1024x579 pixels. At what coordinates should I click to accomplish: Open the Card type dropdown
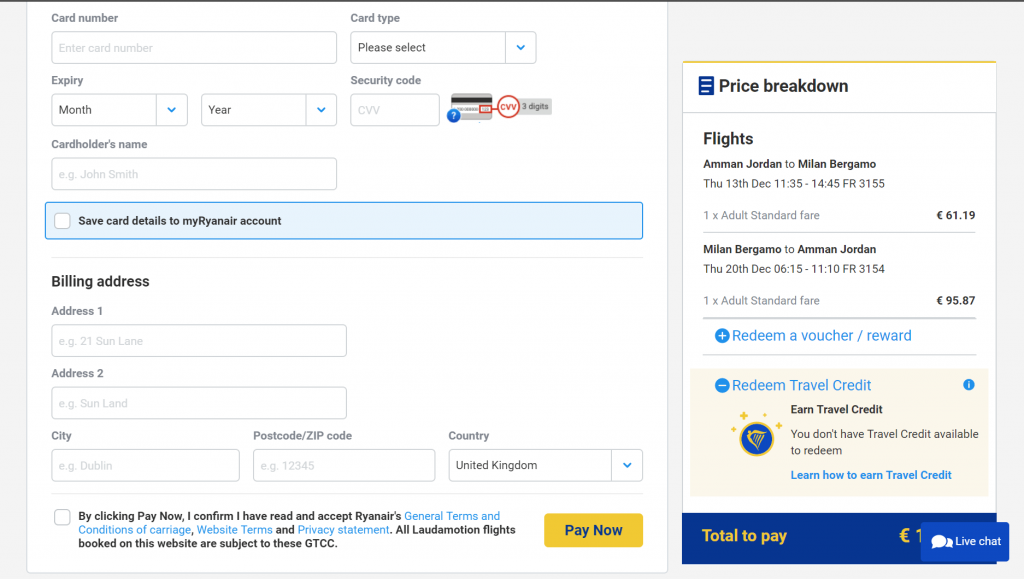click(443, 48)
